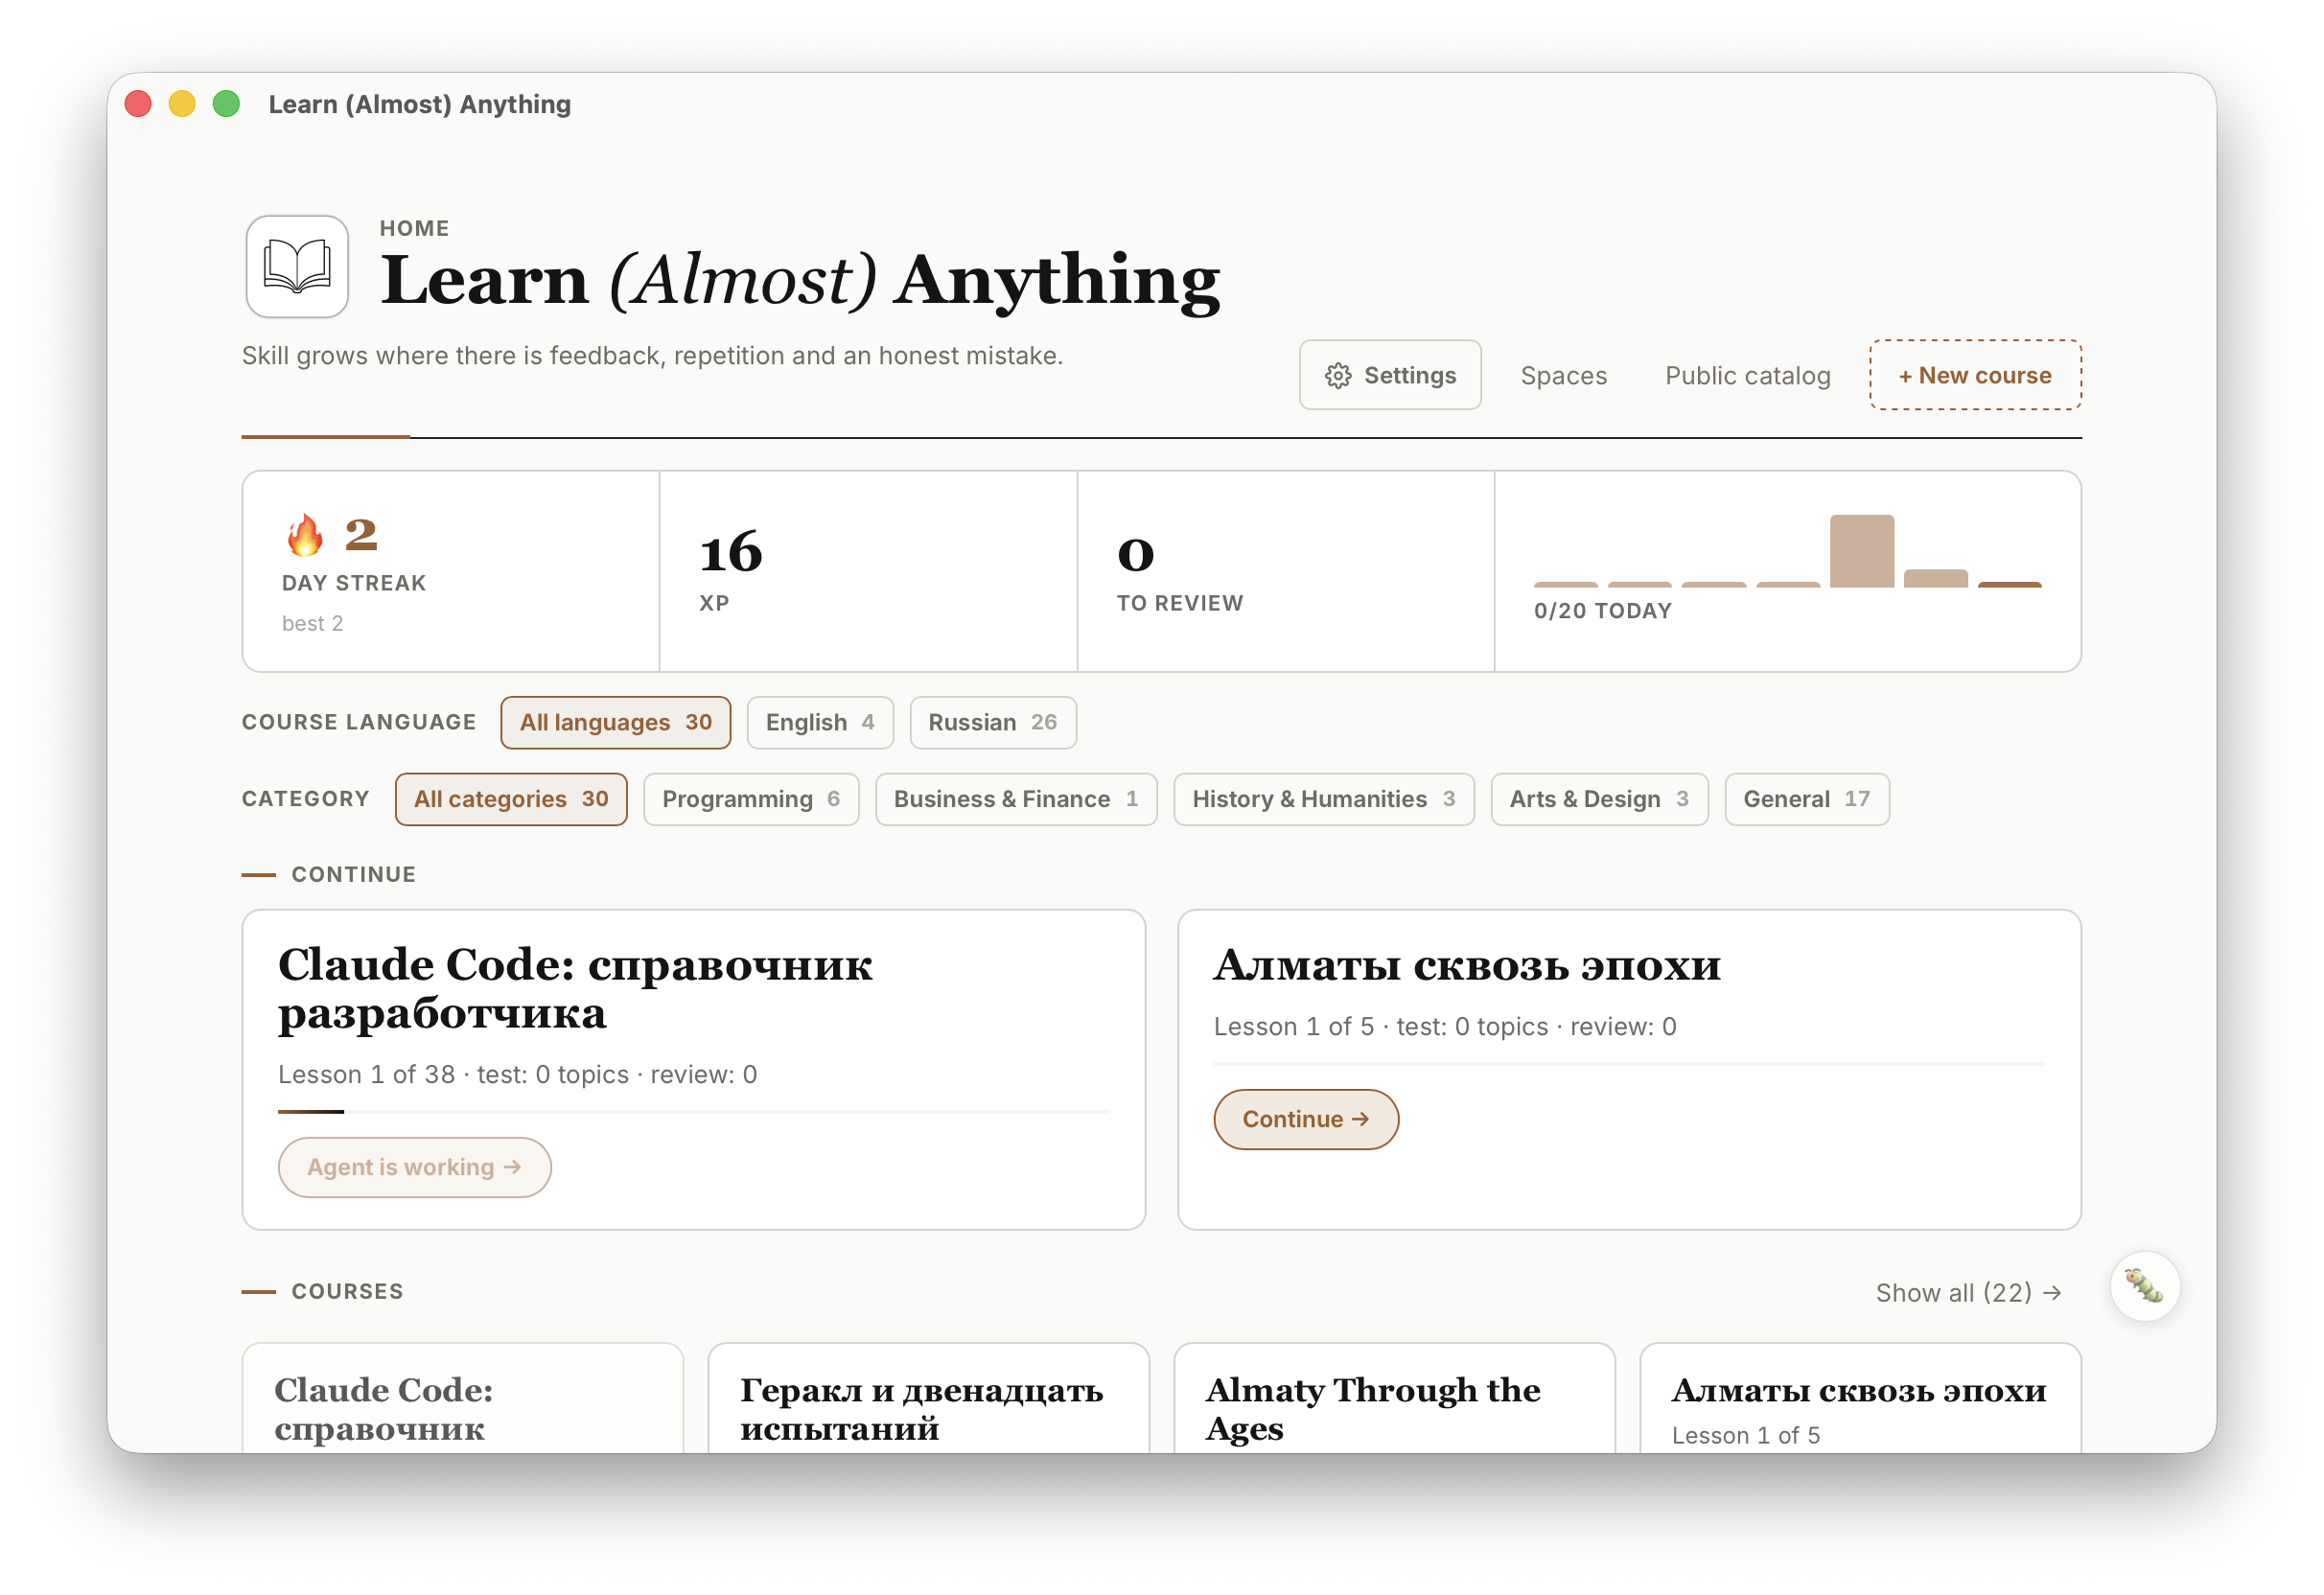Viewport: 2324px width, 1595px height.
Task: Open the Public catalog
Action: point(1747,375)
